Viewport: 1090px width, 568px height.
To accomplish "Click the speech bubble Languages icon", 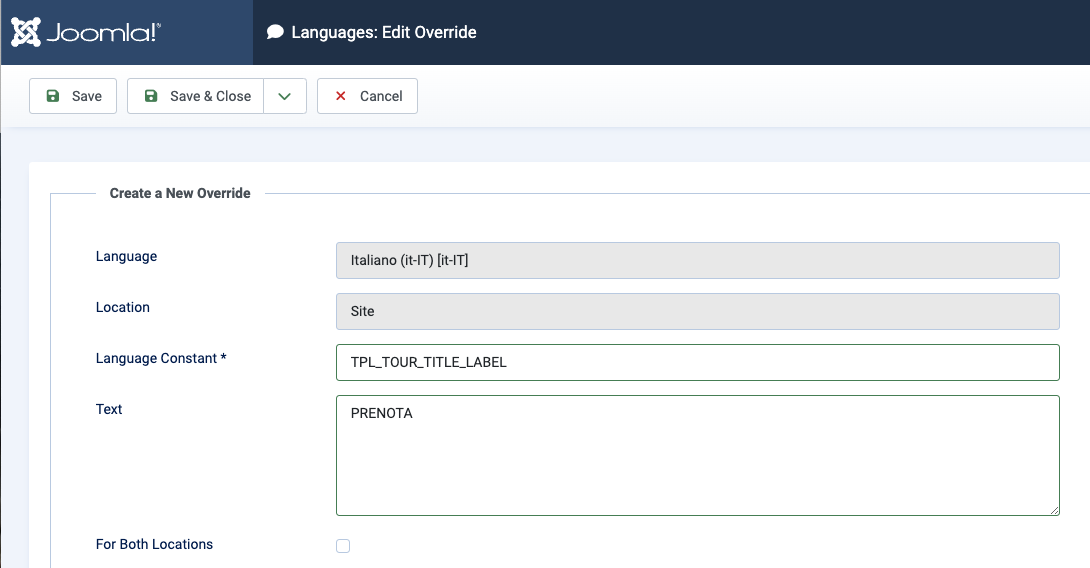I will (x=275, y=32).
